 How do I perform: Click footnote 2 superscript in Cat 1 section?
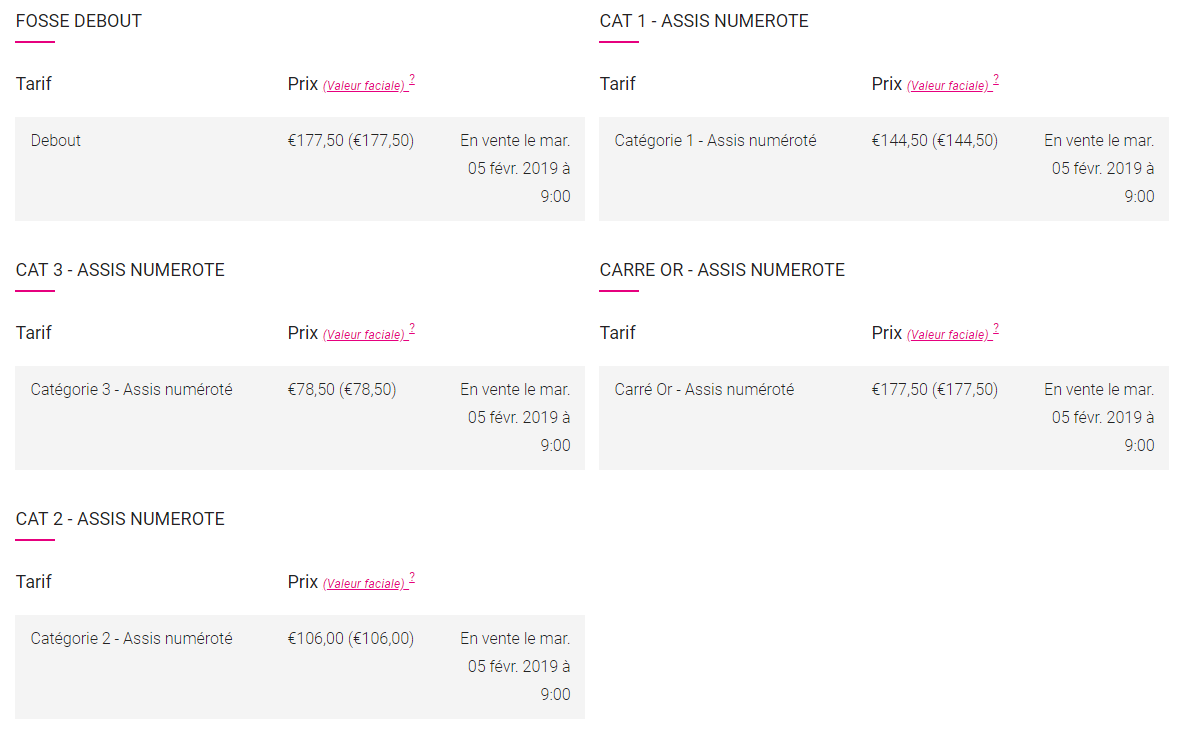click(x=996, y=80)
